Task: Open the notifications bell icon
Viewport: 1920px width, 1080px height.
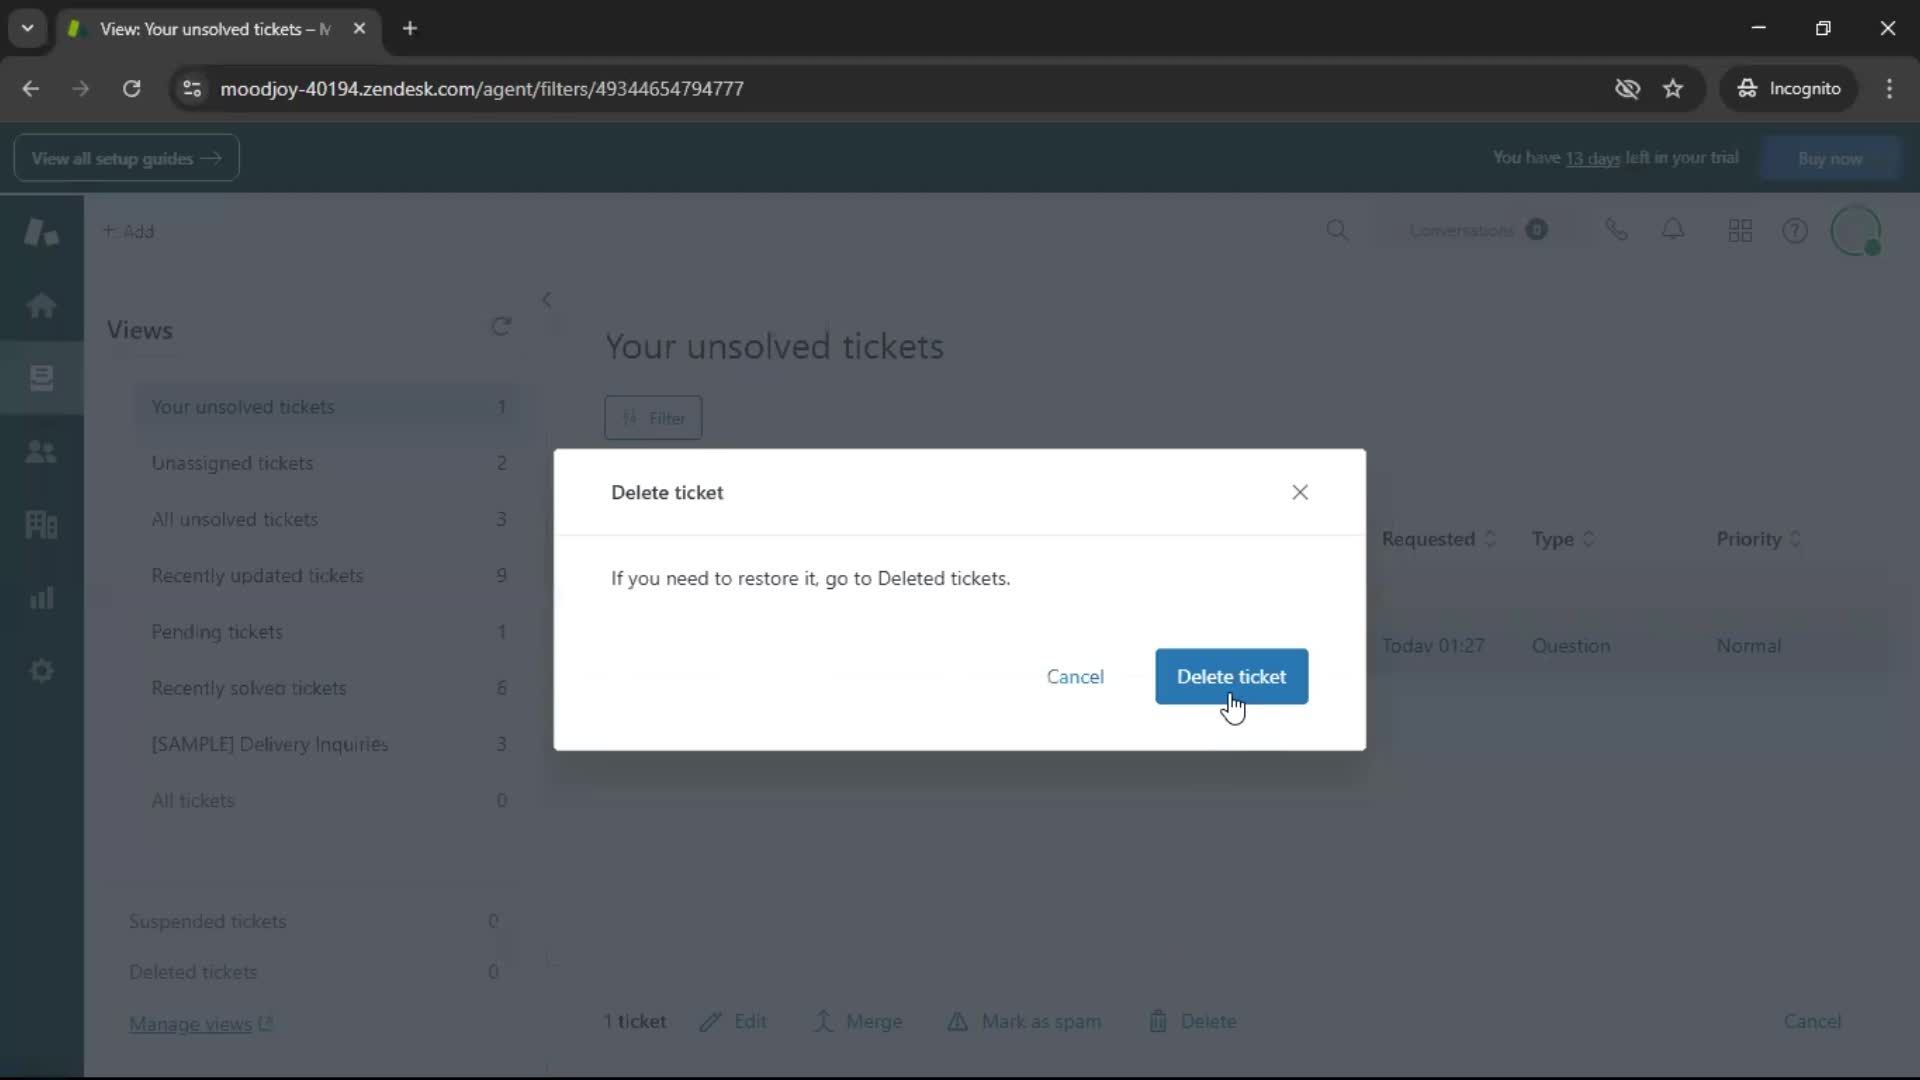Action: [1673, 231]
